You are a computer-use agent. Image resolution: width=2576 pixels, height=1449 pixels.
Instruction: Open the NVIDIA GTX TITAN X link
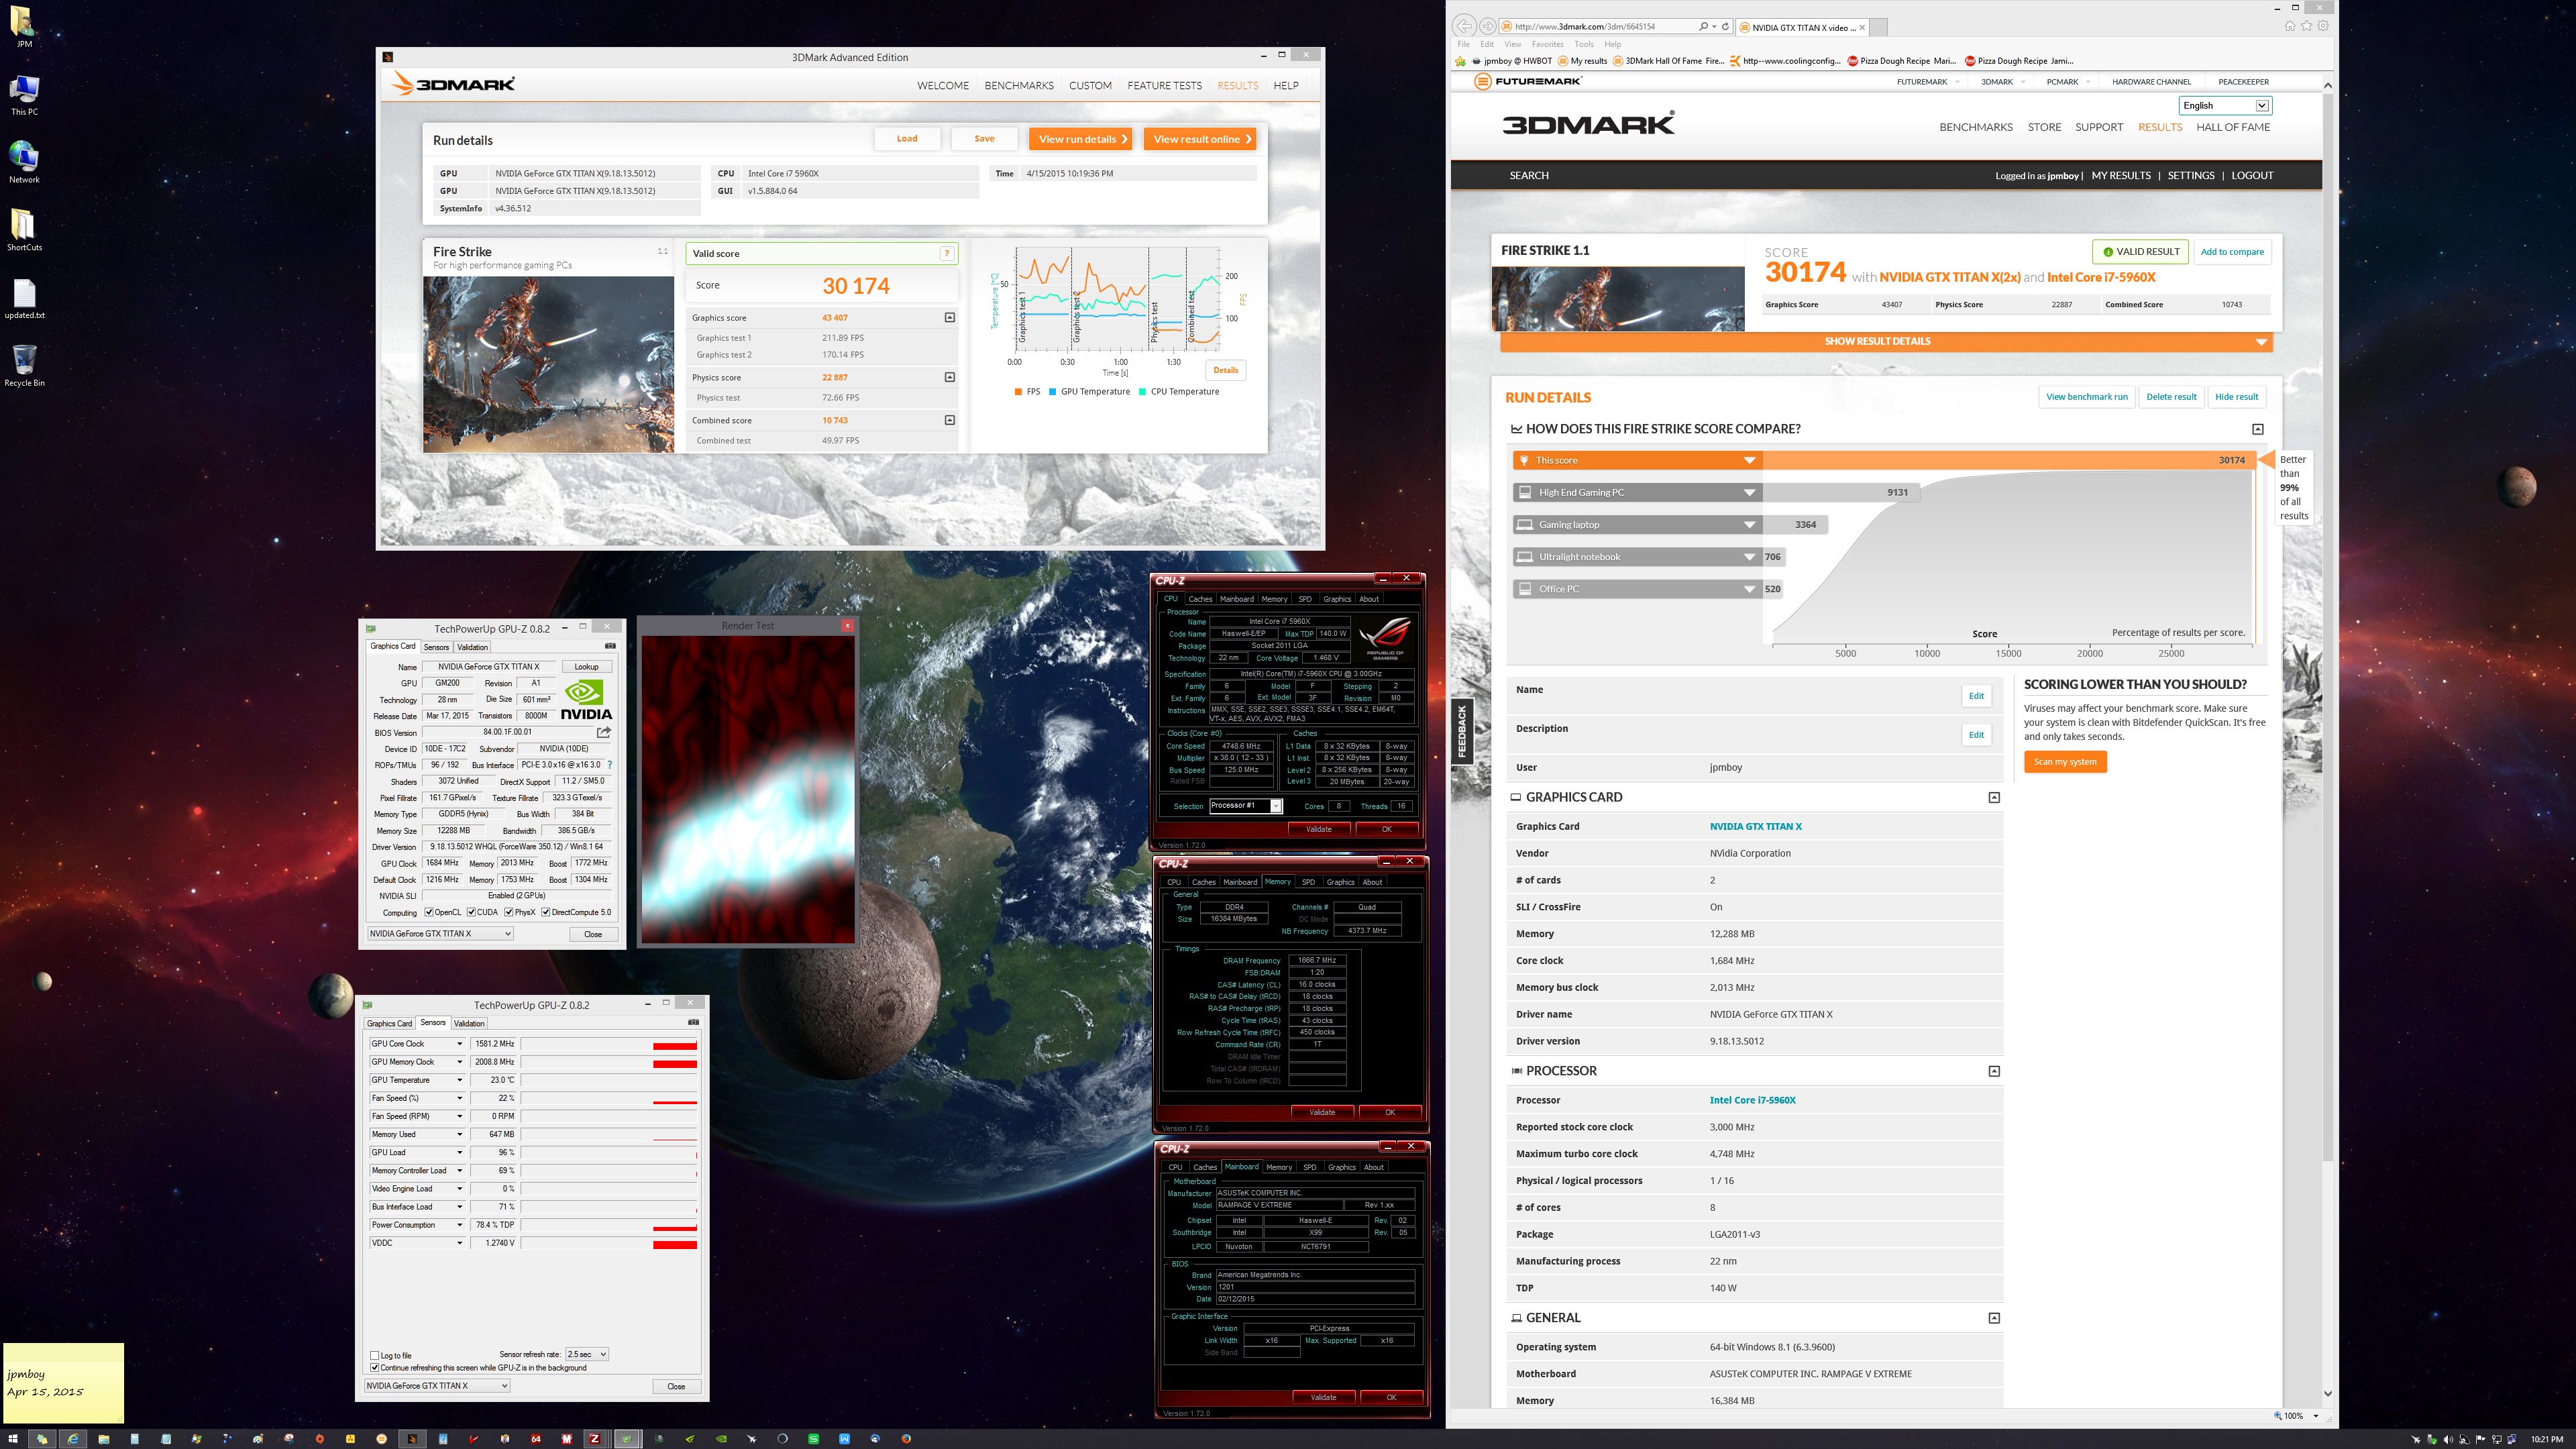point(1755,827)
